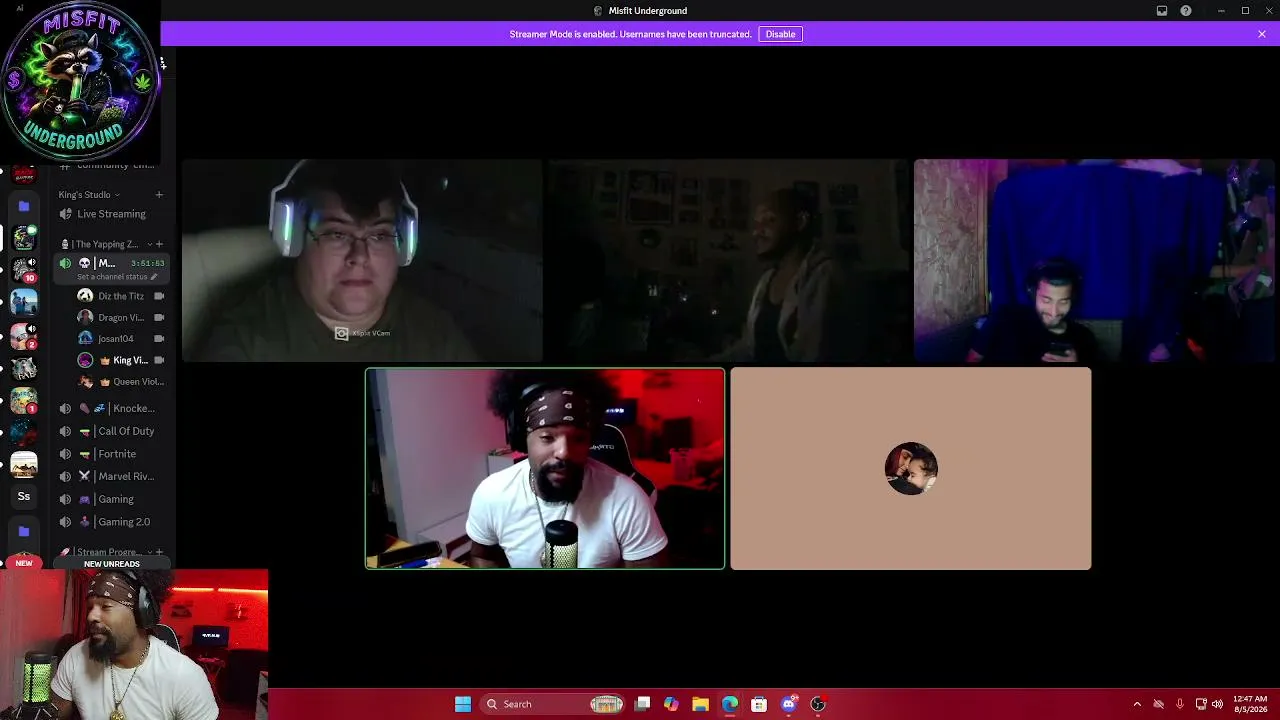Click Set a channel status

pyautogui.click(x=117, y=277)
